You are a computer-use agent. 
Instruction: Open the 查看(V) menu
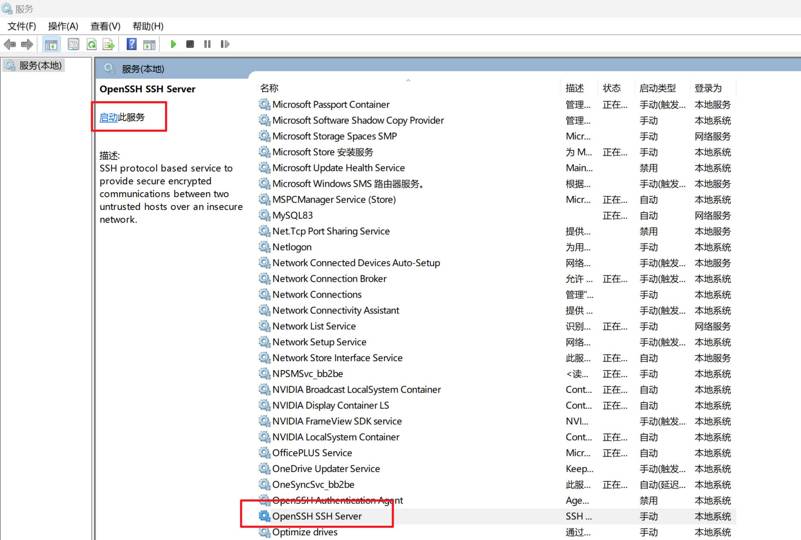pos(105,26)
